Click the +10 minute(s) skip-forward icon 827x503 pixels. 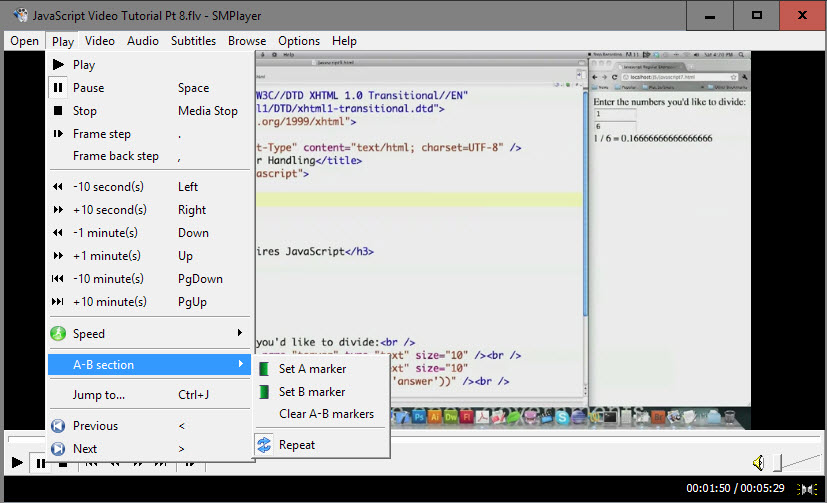pos(58,302)
